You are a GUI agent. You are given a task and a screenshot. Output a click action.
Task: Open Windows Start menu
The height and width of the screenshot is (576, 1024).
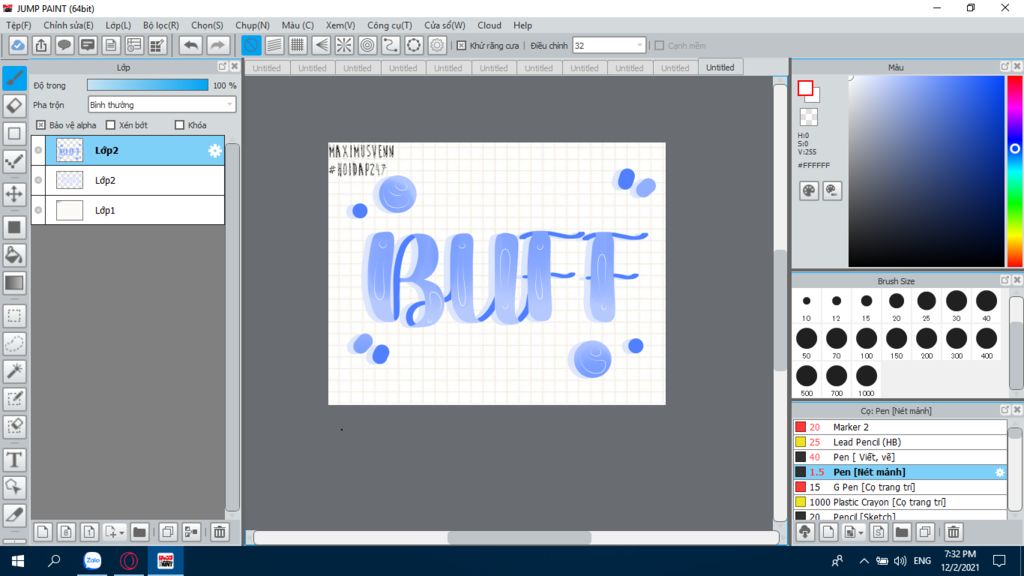coord(18,561)
